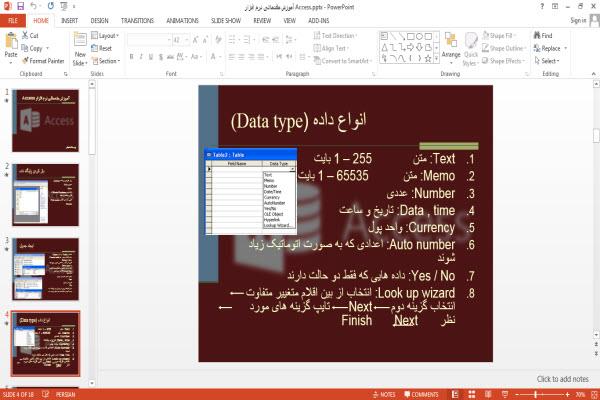The image size is (600, 400).
Task: Click the Reset slide button
Action: click(102, 48)
